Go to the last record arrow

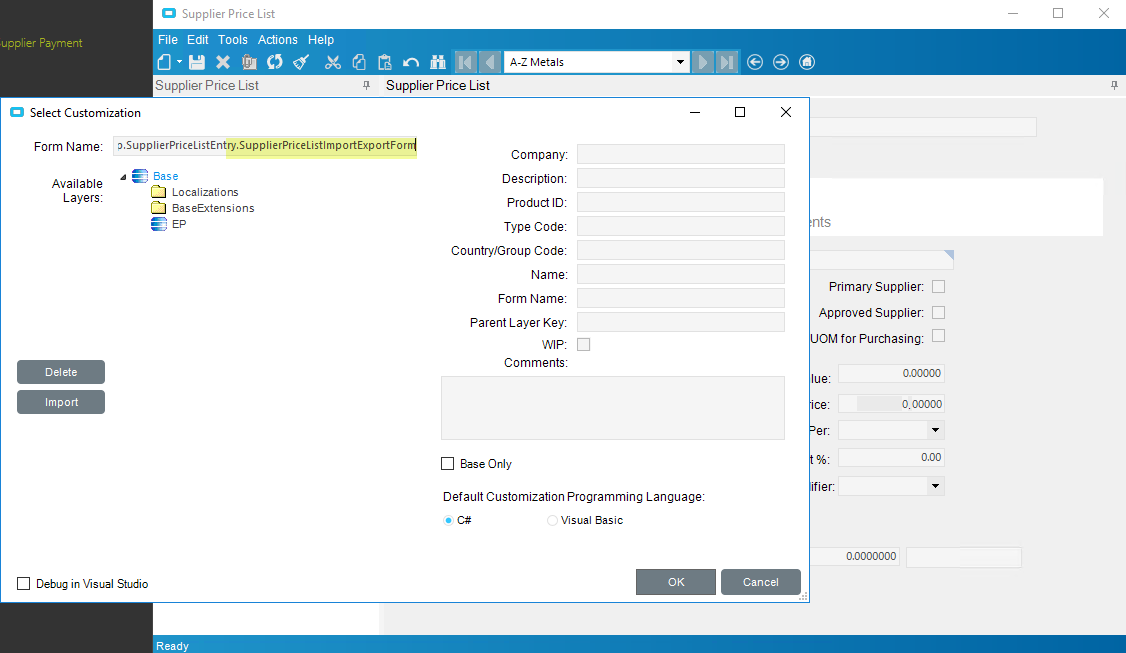pyautogui.click(x=727, y=62)
